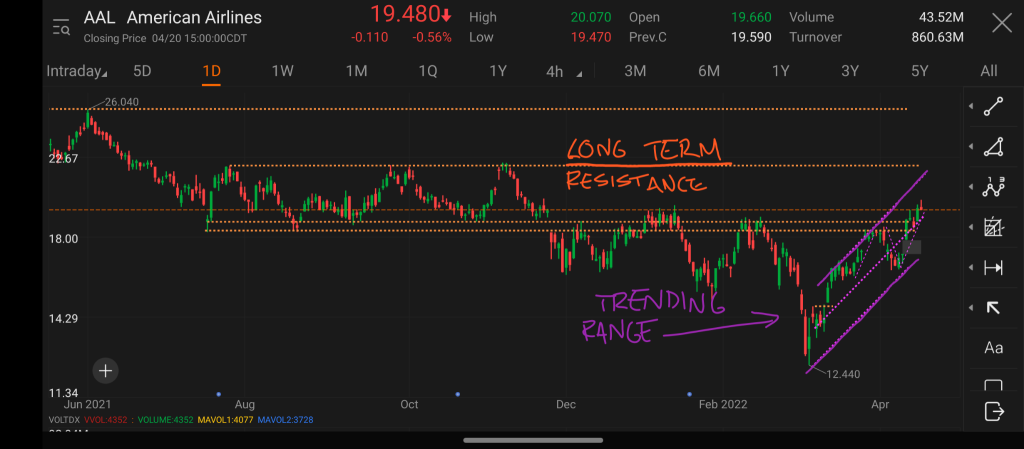The width and height of the screenshot is (1024, 449).
Task: Click the Prev.C value 19.590
Action: (x=751, y=37)
